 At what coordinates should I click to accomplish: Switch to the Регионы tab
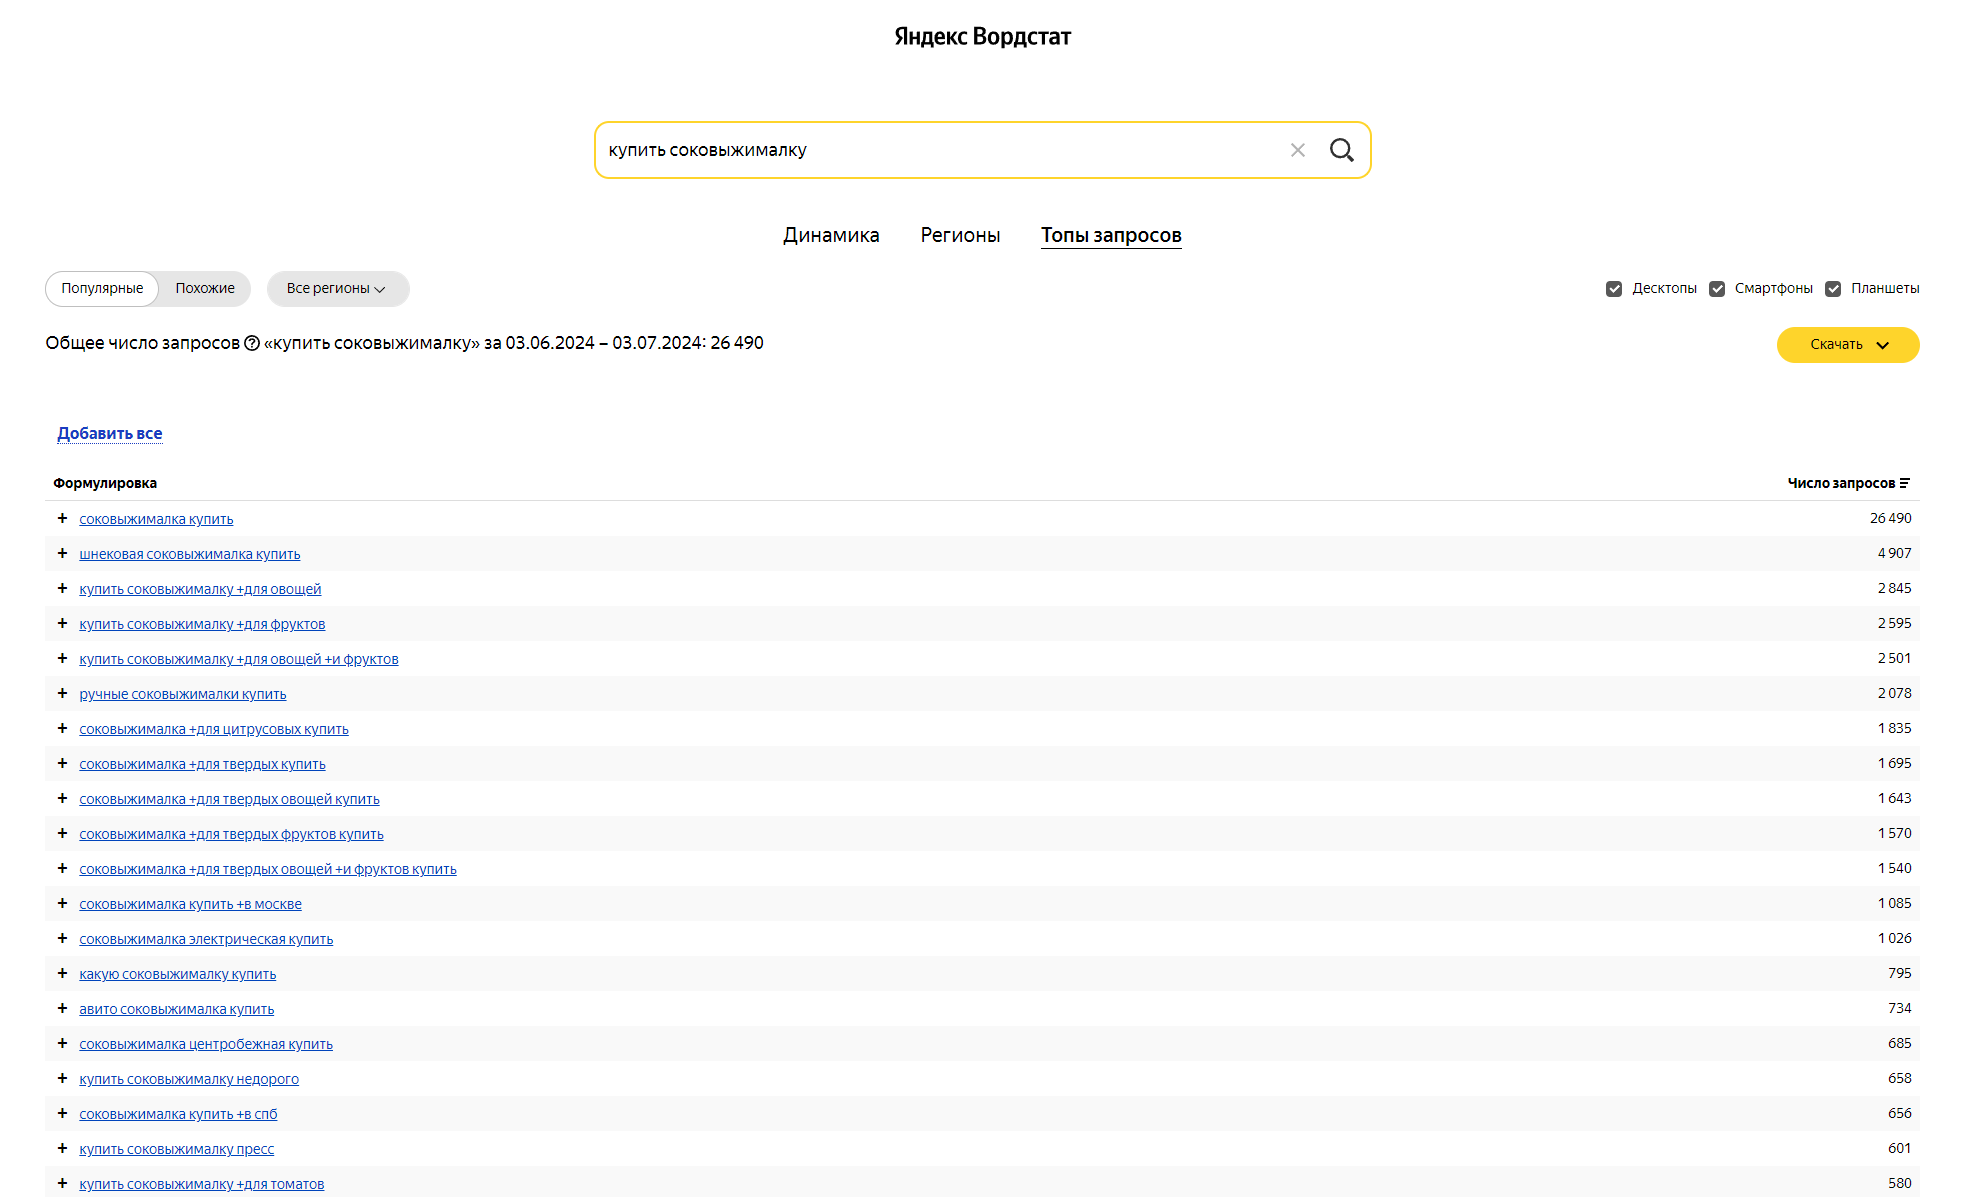coord(960,235)
